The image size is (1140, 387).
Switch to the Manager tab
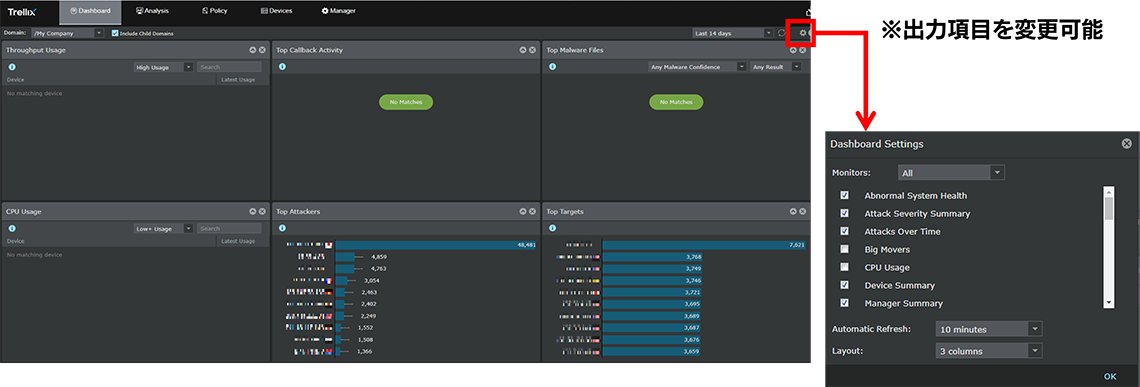tap(339, 11)
